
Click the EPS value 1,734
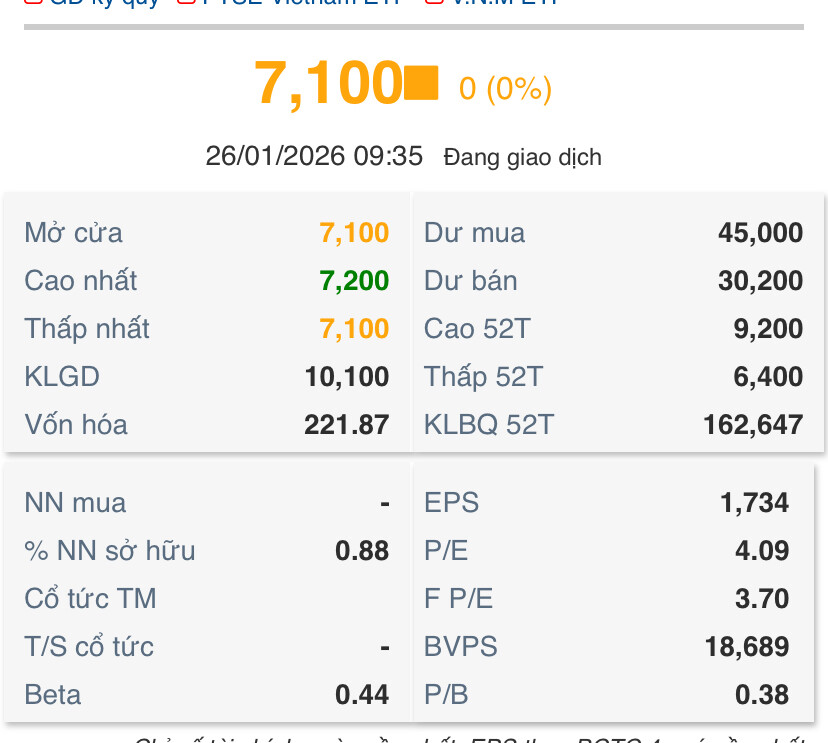pyautogui.click(x=755, y=503)
